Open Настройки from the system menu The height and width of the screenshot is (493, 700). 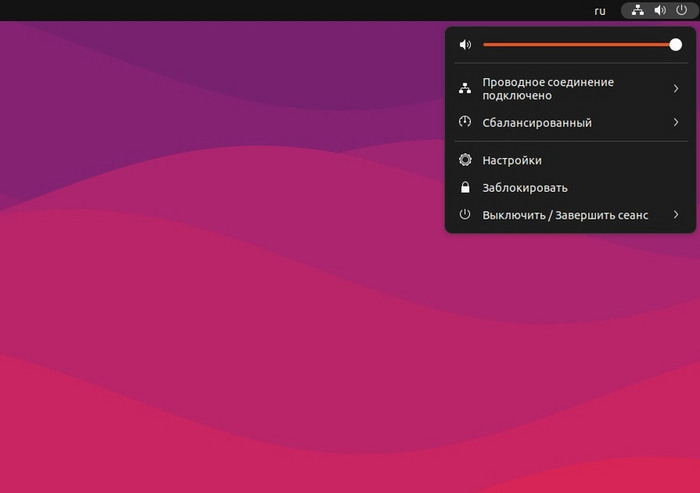(x=511, y=160)
